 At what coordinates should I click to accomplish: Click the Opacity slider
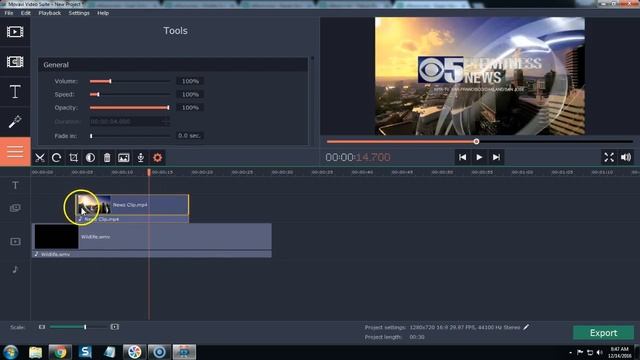tap(130, 108)
